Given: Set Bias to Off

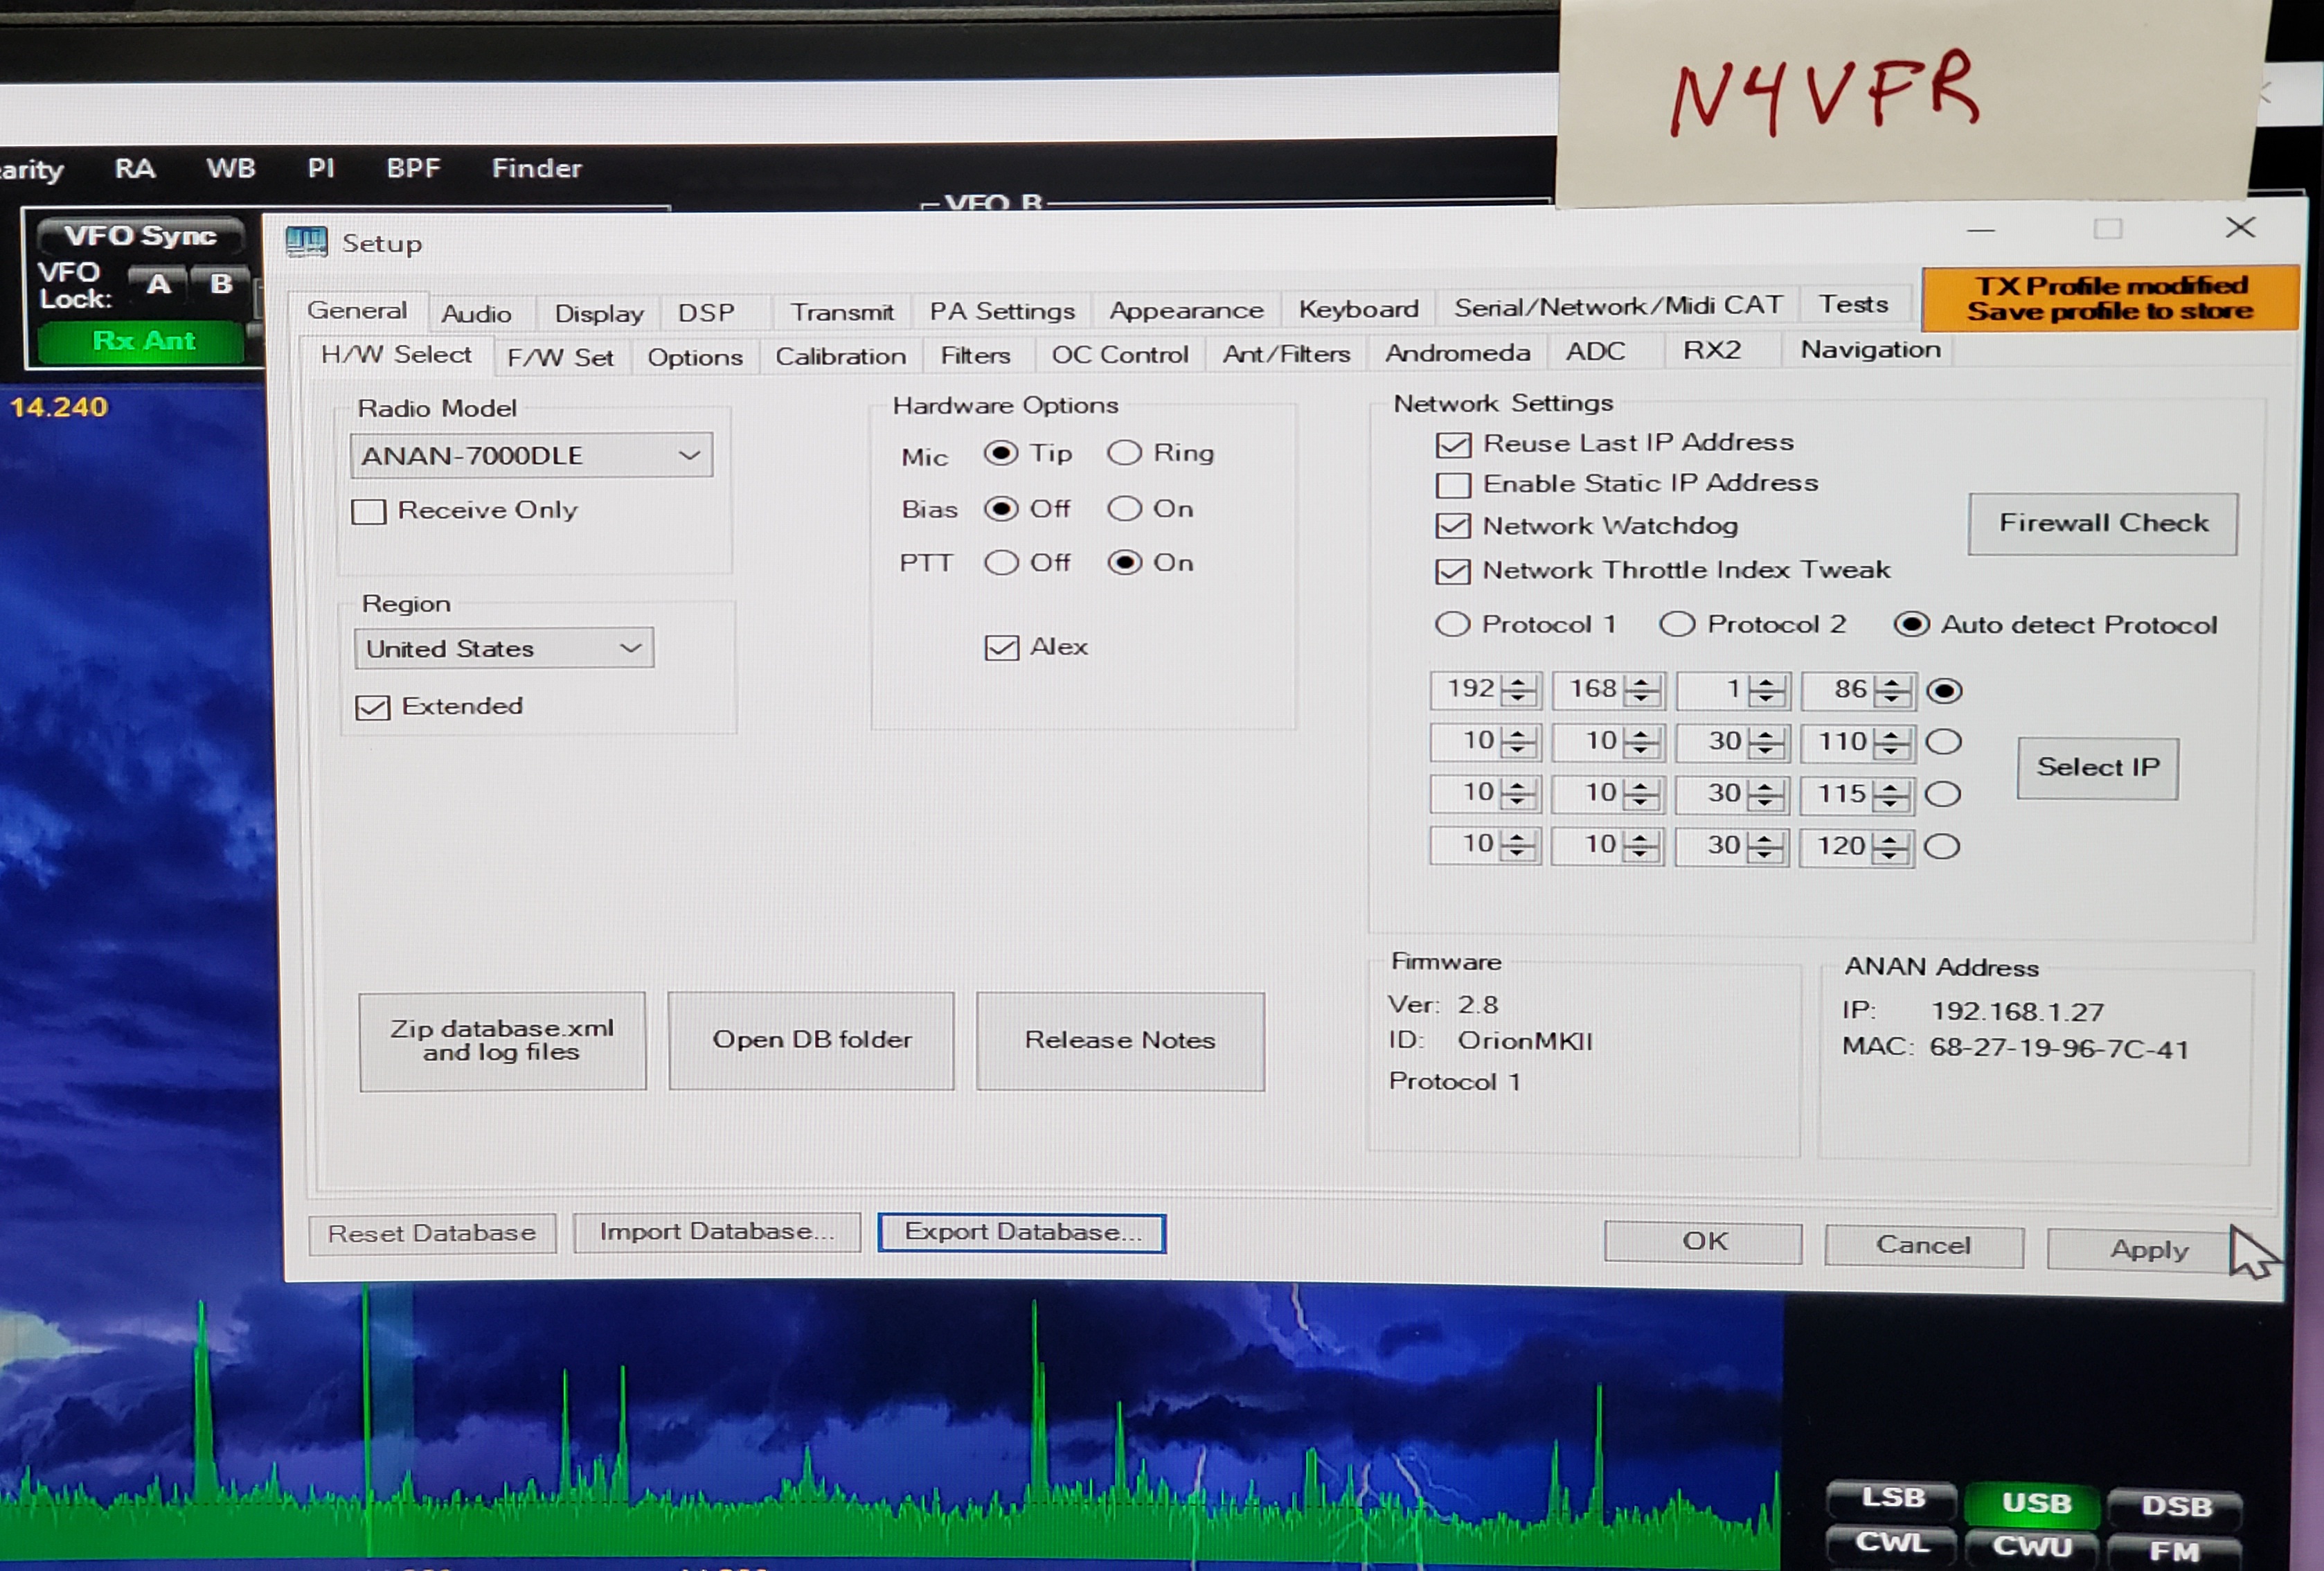Looking at the screenshot, I should click(x=1001, y=509).
